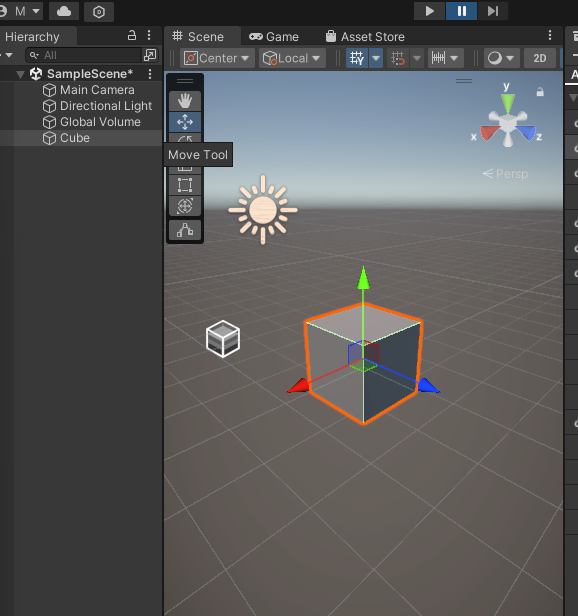
Task: Toggle the hierarchy panel lock
Action: pos(132,36)
